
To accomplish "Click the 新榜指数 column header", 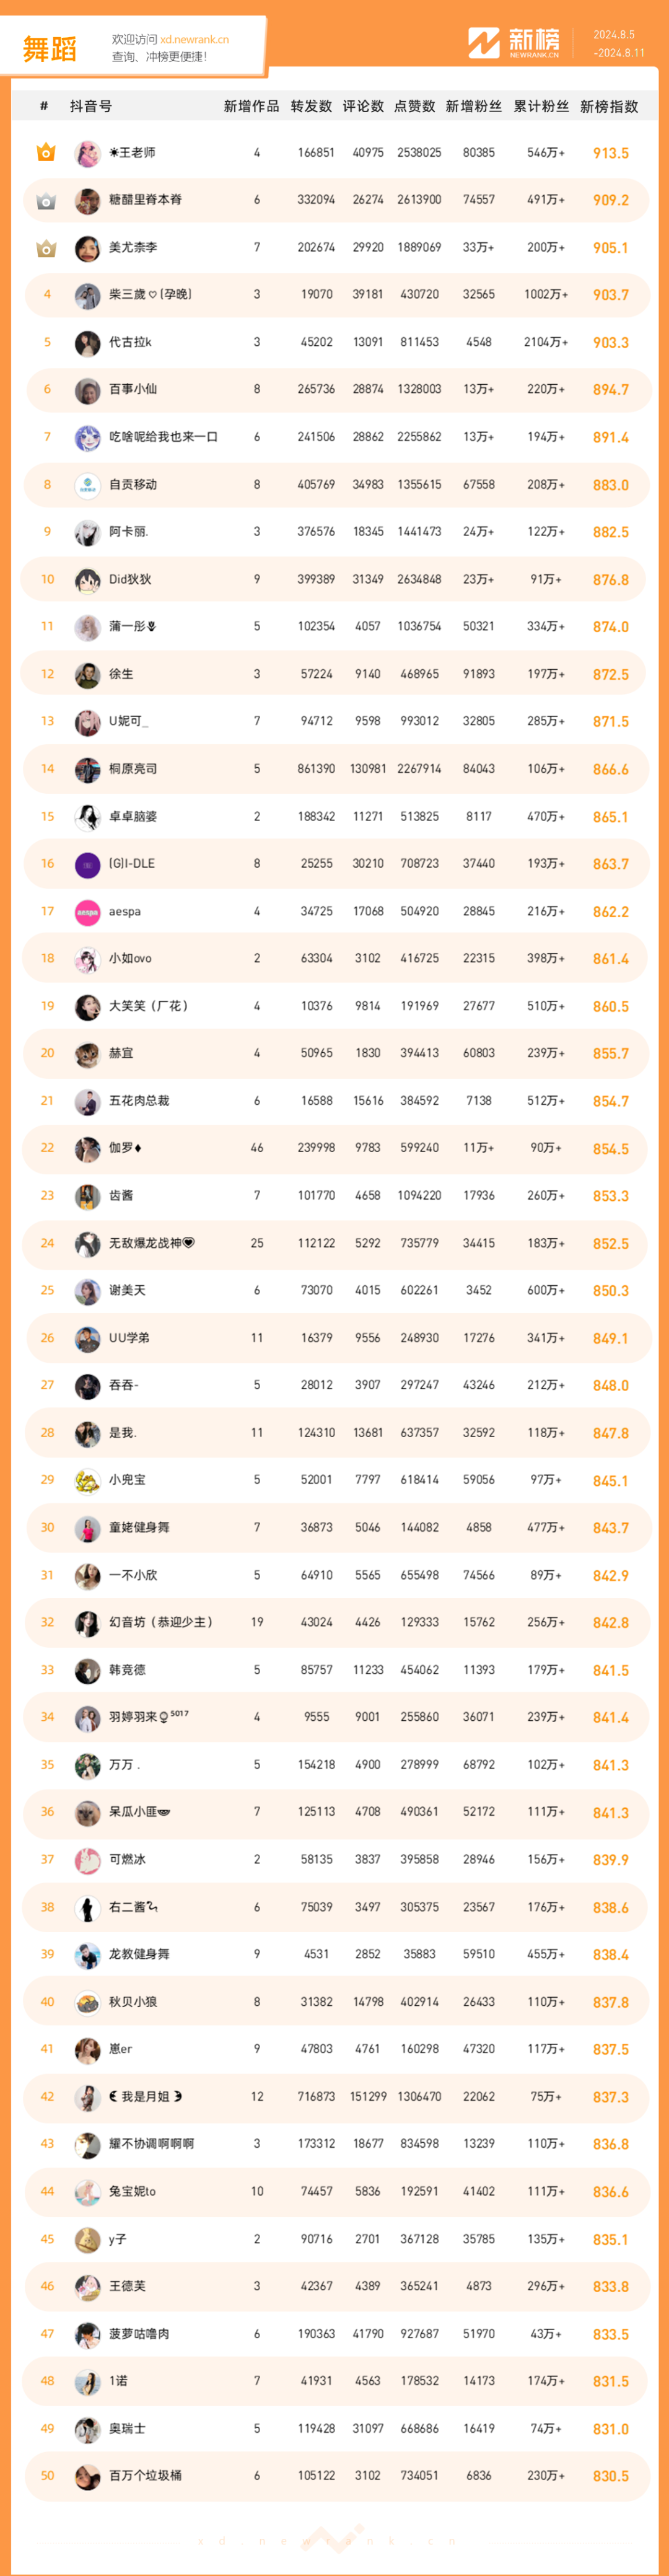I will tap(609, 106).
